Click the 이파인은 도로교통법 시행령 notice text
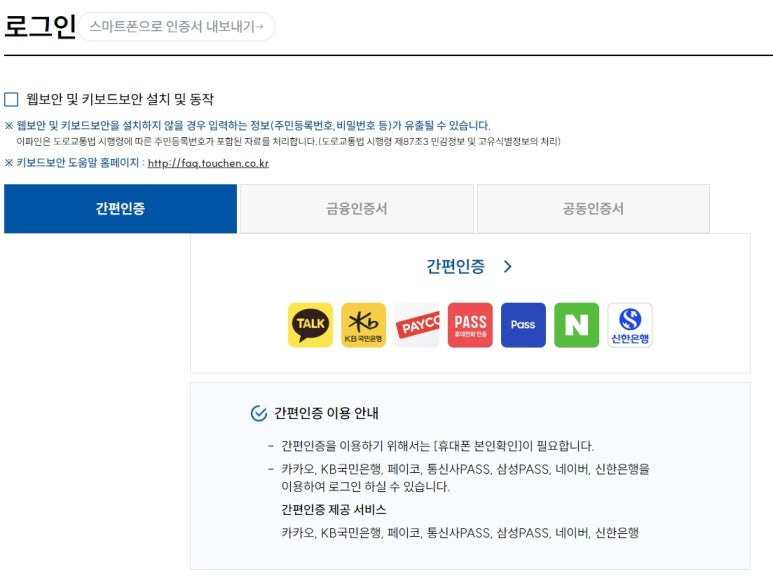 [x=288, y=142]
